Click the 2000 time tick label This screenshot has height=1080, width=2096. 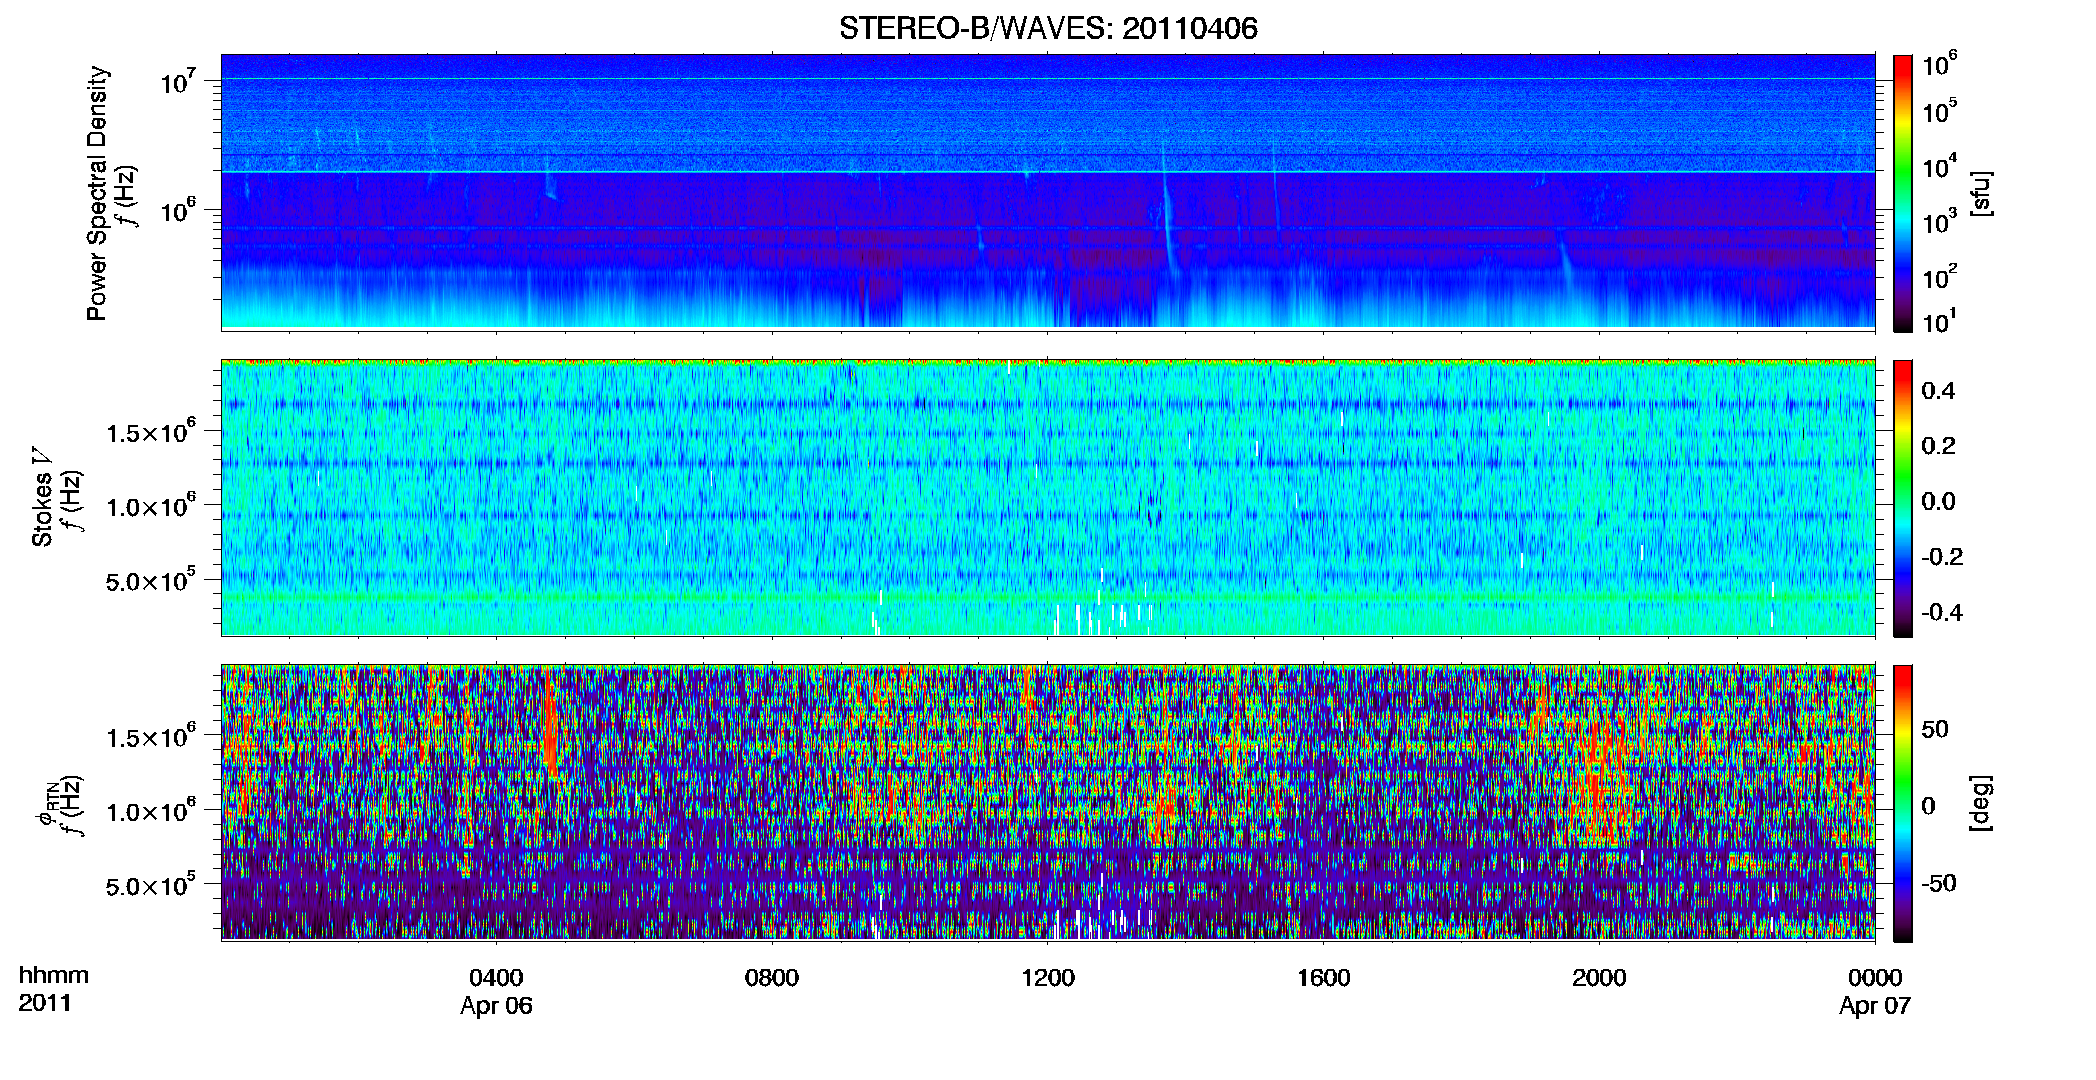click(1599, 978)
